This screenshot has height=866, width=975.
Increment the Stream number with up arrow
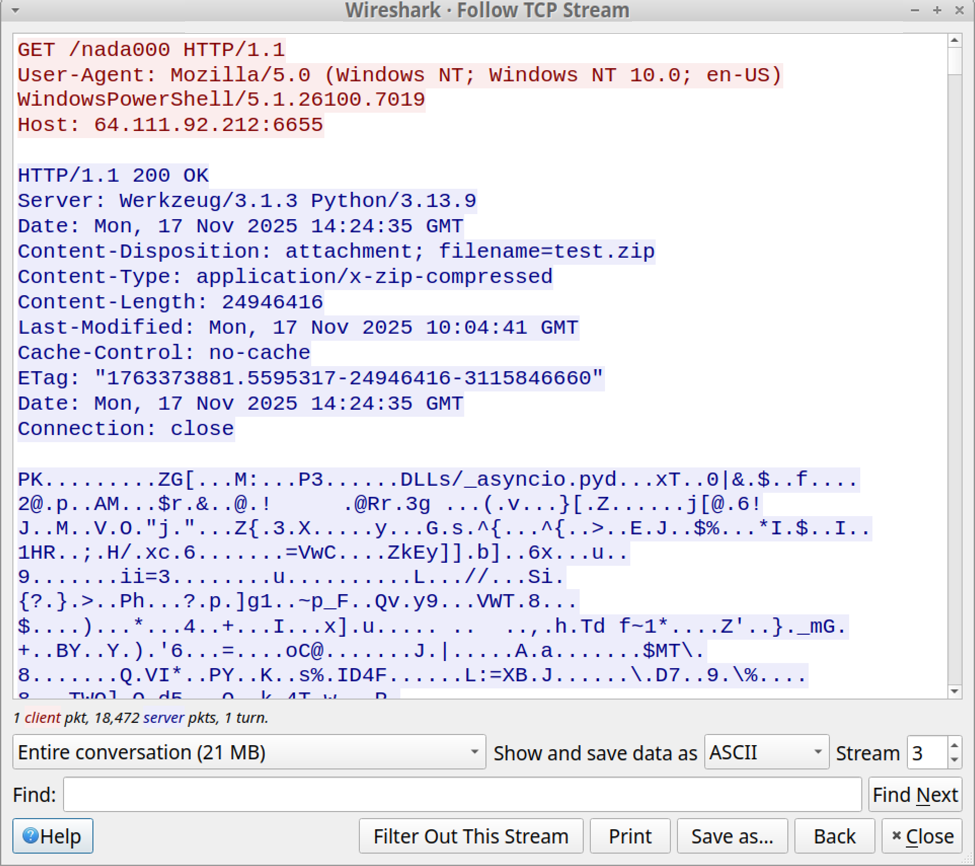[x=954, y=745]
